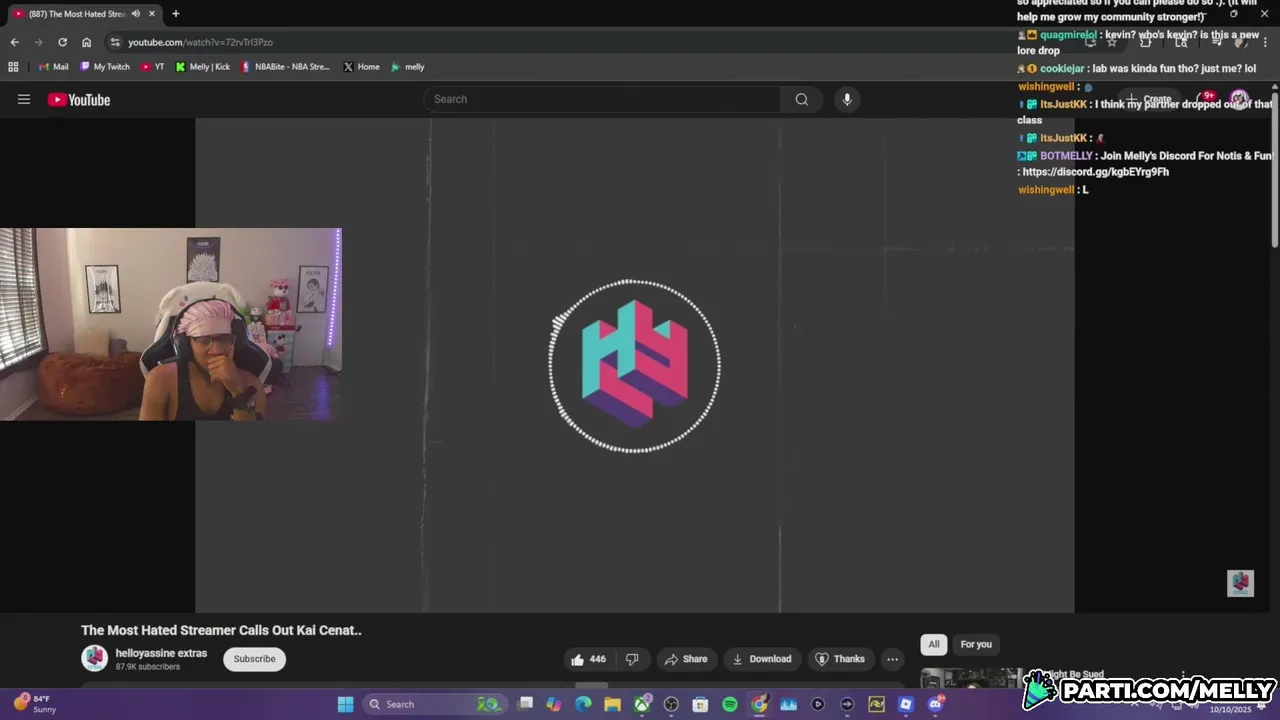Open Windows Start menu
1280x720 pixels.
point(345,704)
